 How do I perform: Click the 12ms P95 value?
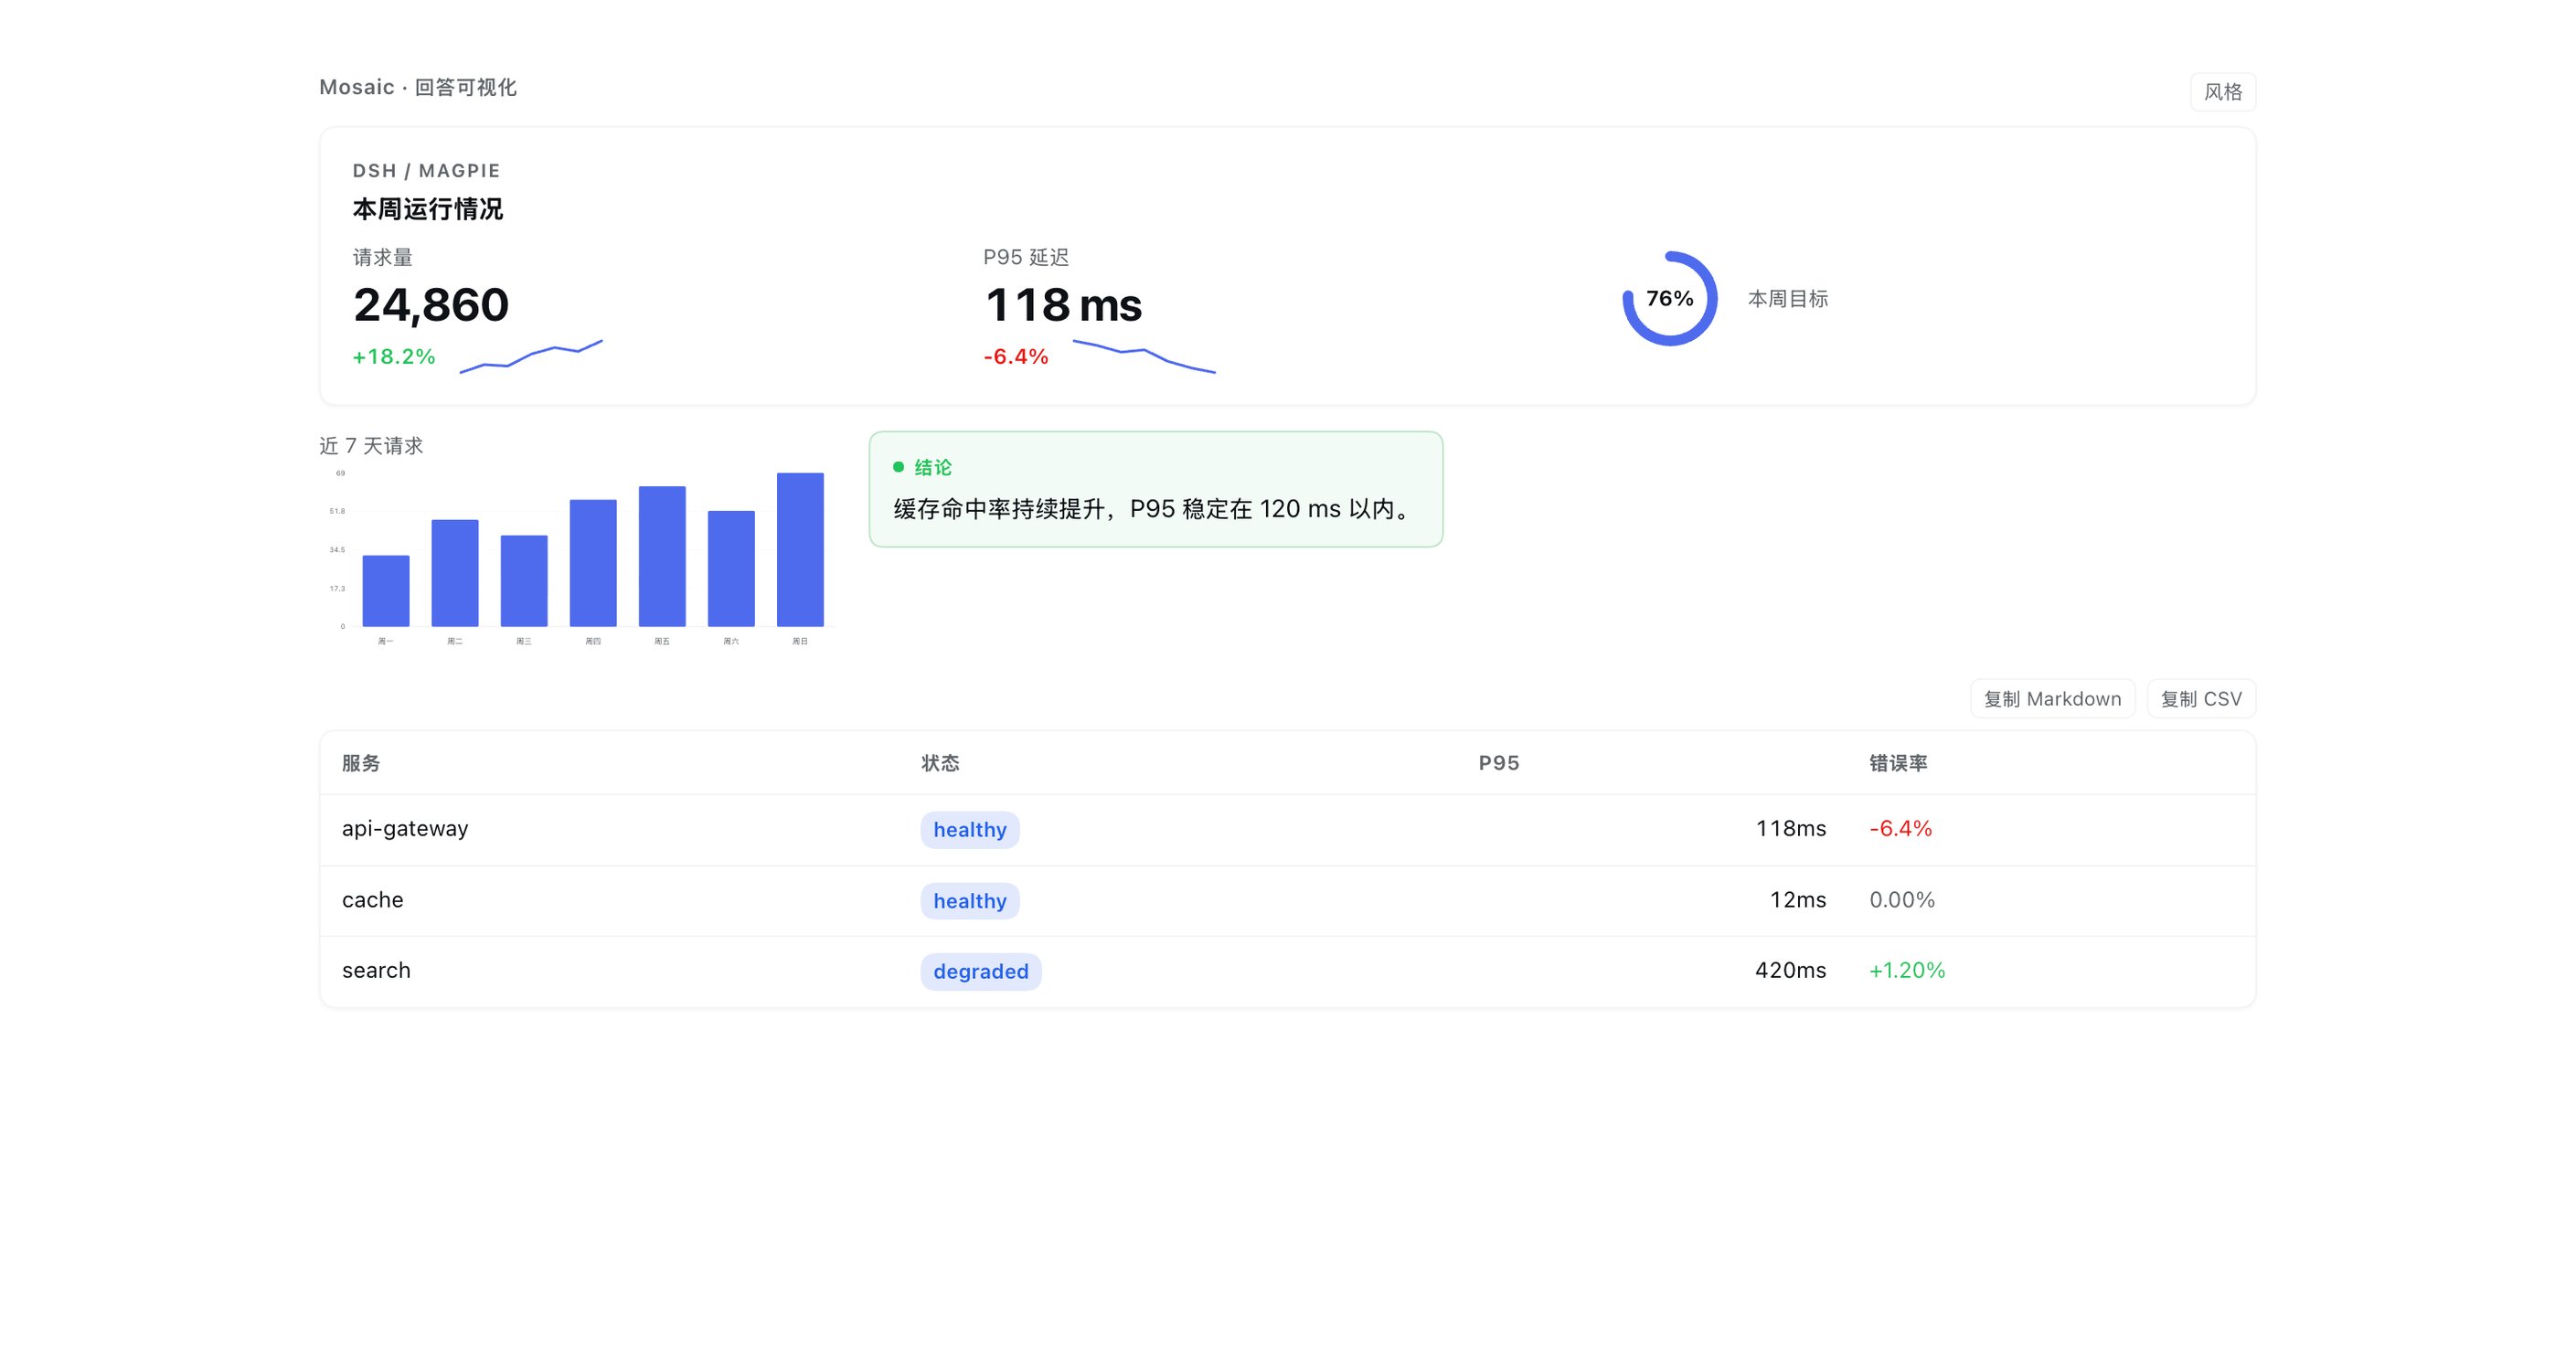1797,900
